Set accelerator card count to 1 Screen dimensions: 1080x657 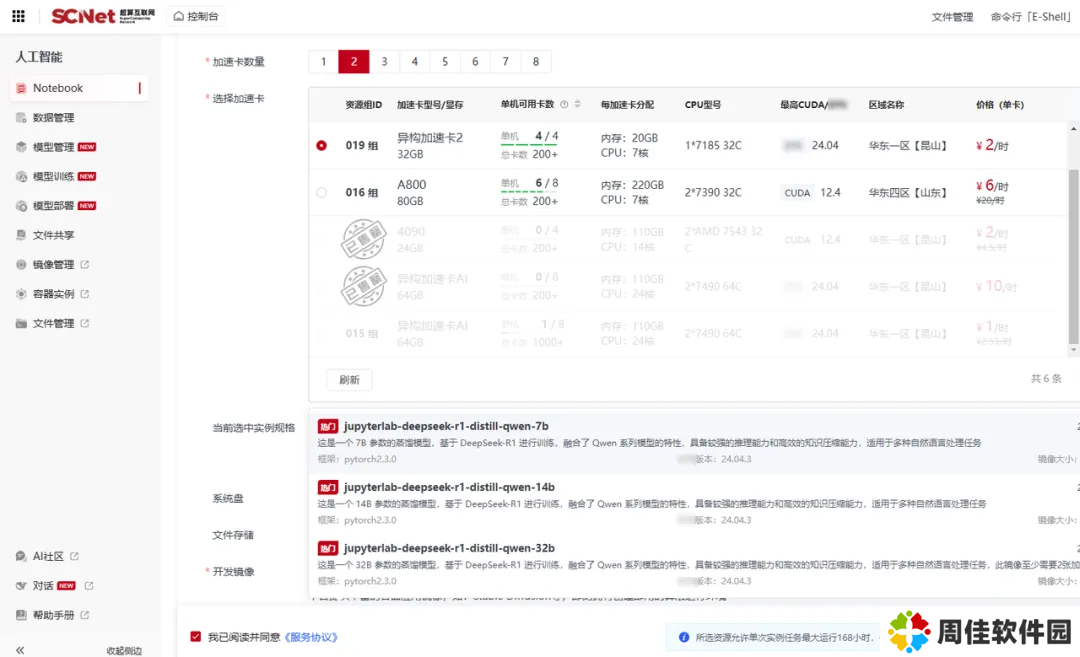click(x=323, y=61)
